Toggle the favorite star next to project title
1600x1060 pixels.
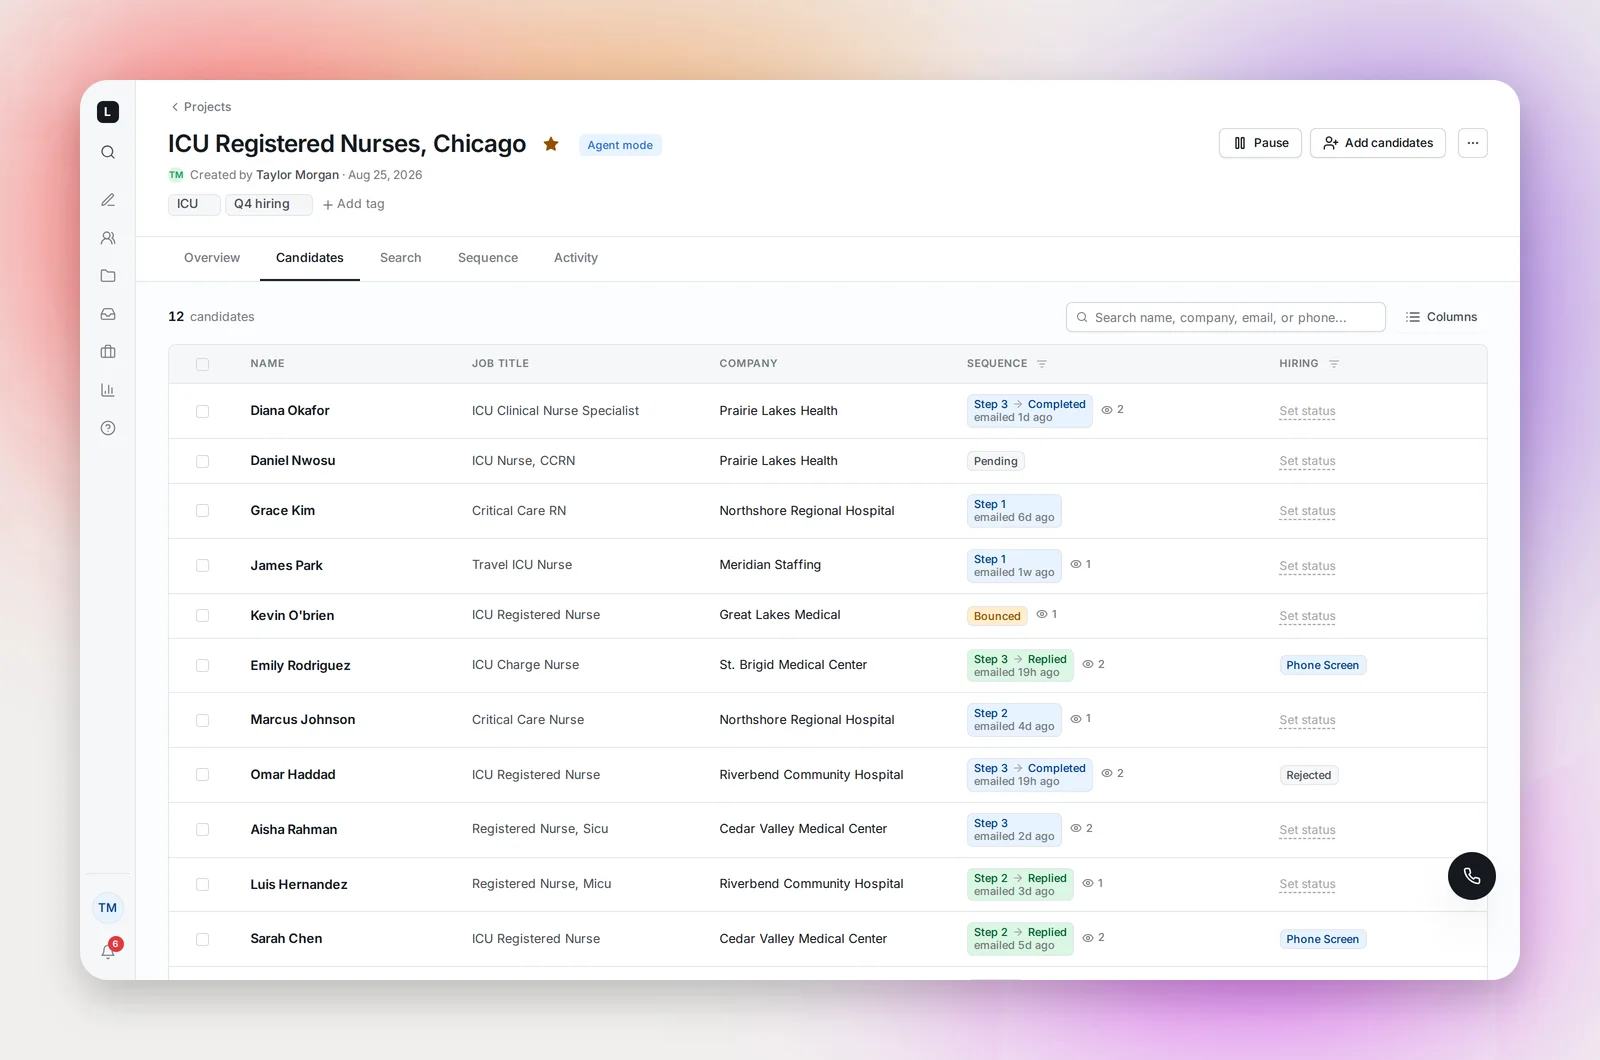[551, 144]
